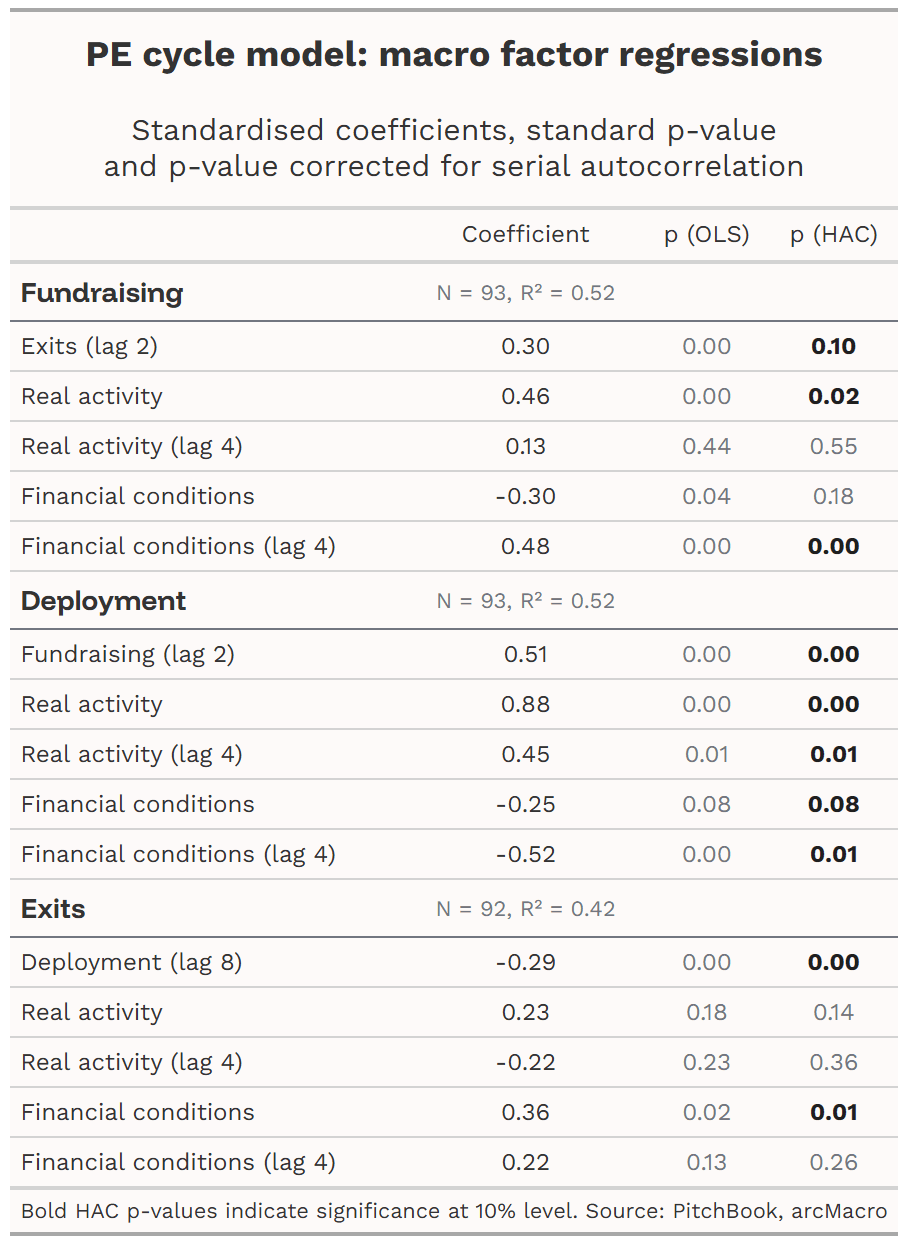Select the "Coefficient" column header

click(526, 234)
